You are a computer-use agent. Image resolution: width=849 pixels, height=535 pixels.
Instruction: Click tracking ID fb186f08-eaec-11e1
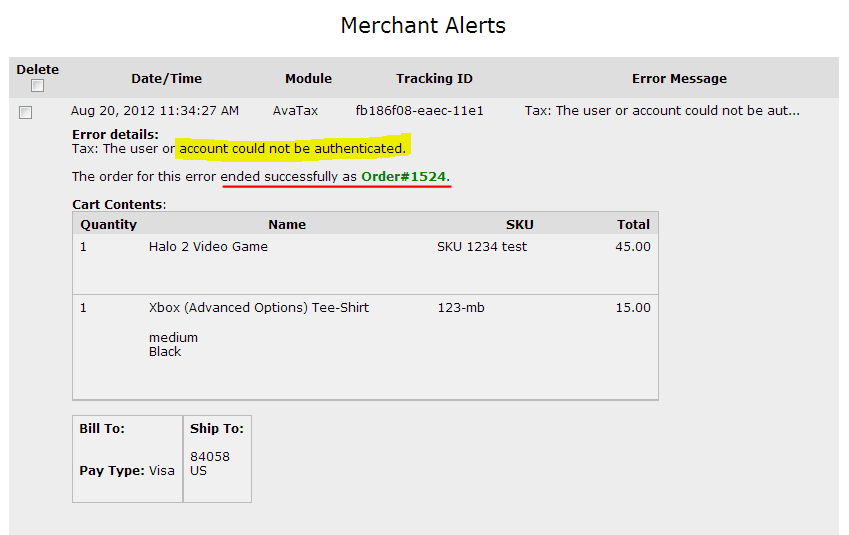click(x=419, y=111)
